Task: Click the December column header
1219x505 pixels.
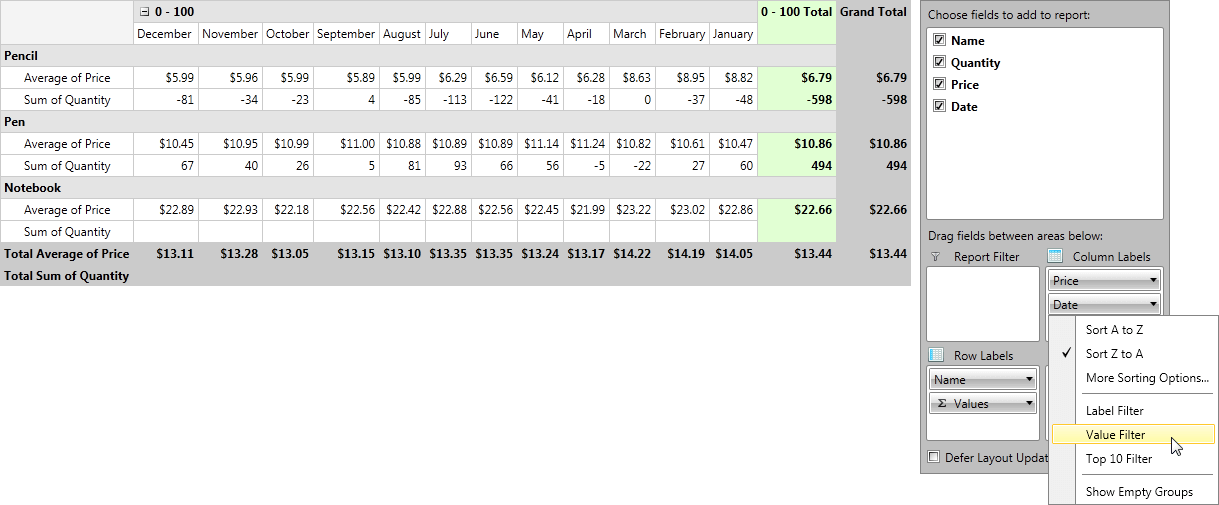Action: tap(166, 34)
